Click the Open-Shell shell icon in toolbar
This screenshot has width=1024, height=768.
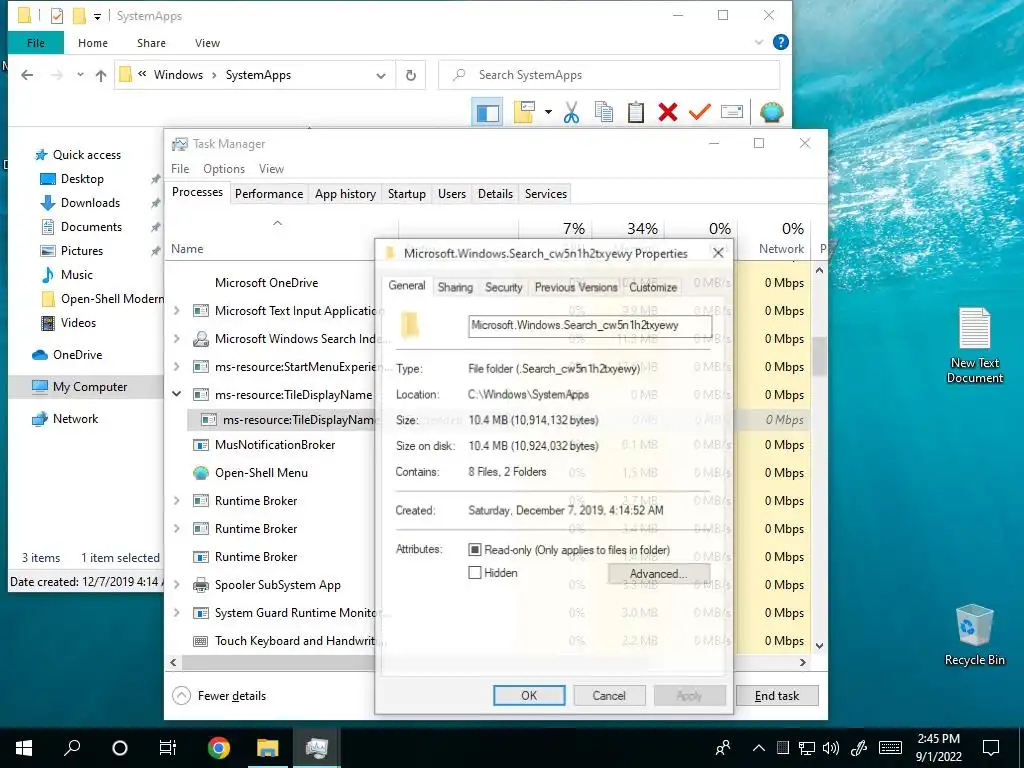[x=771, y=112]
